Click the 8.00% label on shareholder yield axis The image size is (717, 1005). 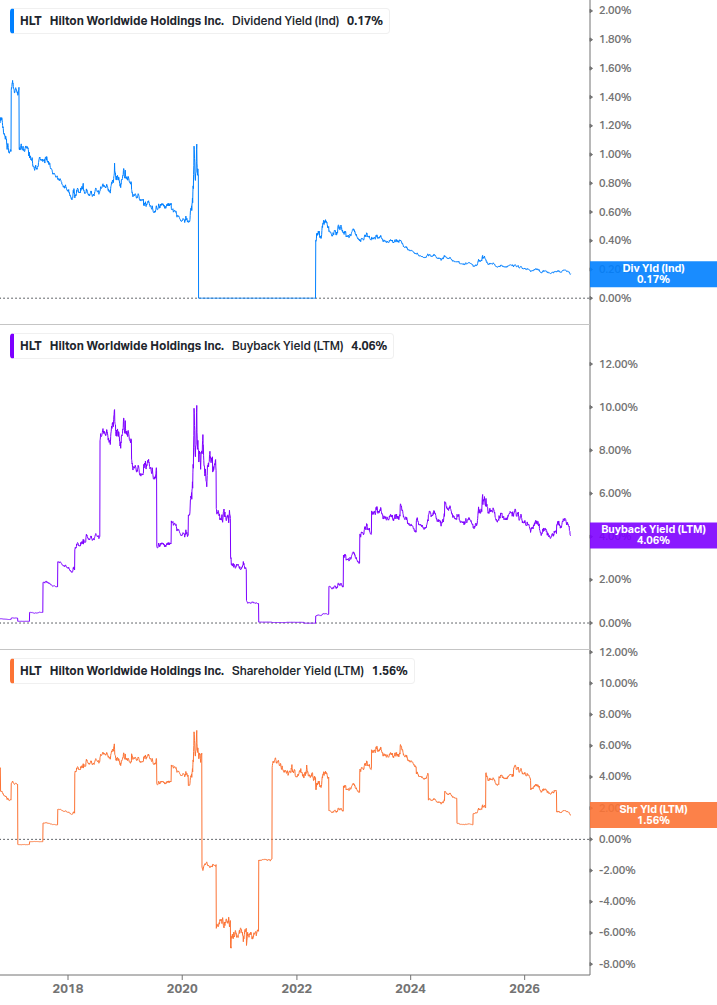tap(615, 715)
